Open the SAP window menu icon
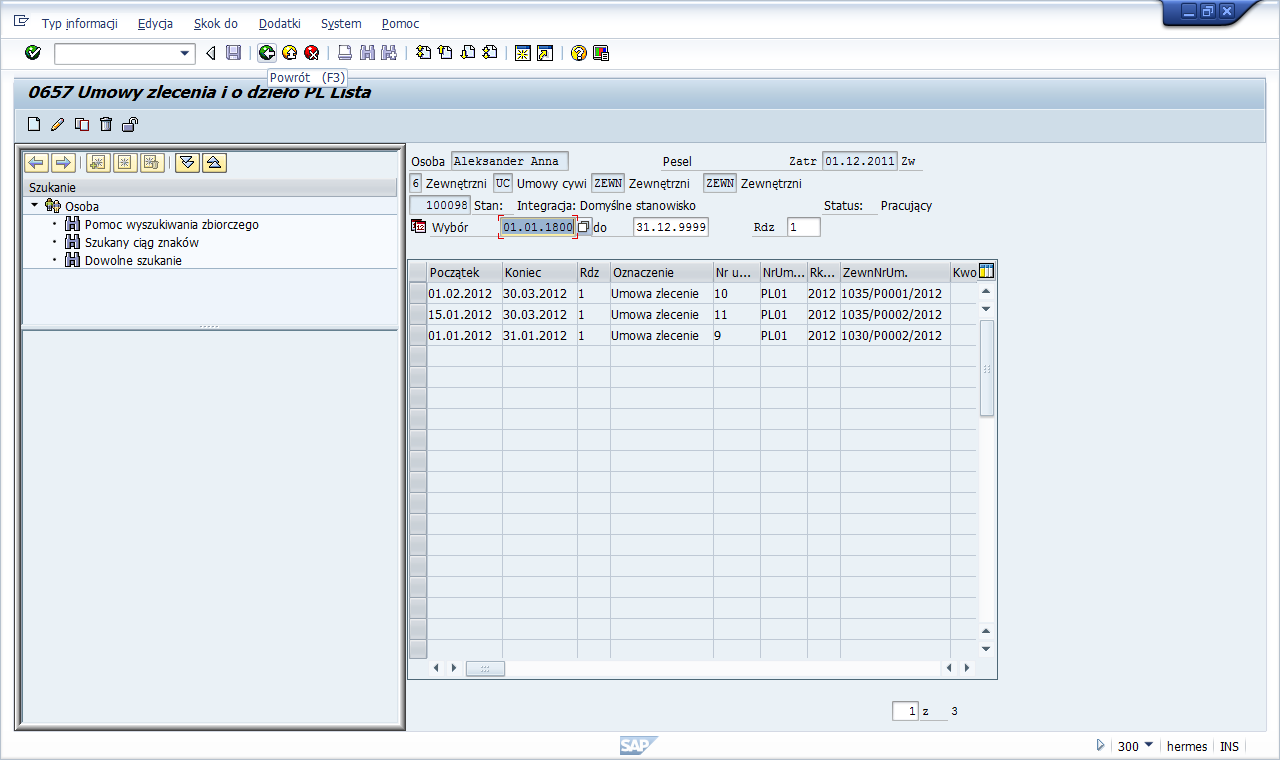Image resolution: width=1280 pixels, height=760 pixels. click(x=22, y=22)
